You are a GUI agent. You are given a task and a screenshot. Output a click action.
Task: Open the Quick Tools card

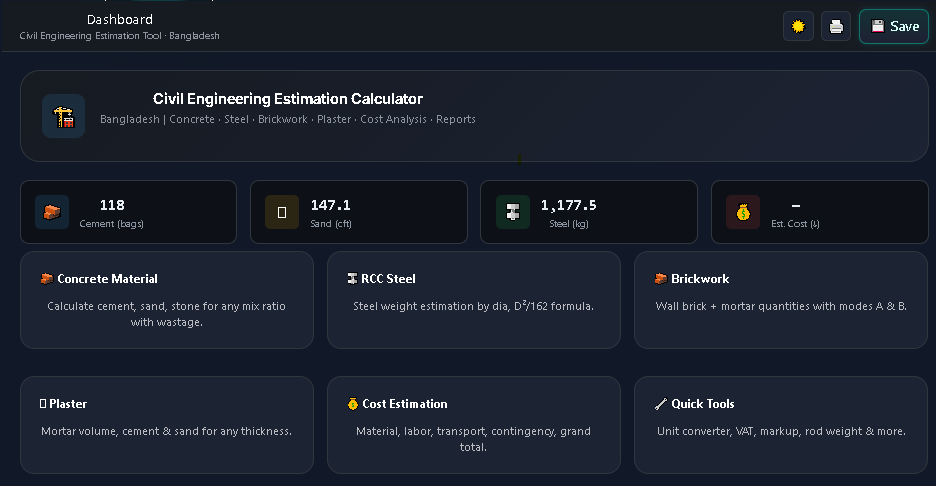(x=781, y=425)
